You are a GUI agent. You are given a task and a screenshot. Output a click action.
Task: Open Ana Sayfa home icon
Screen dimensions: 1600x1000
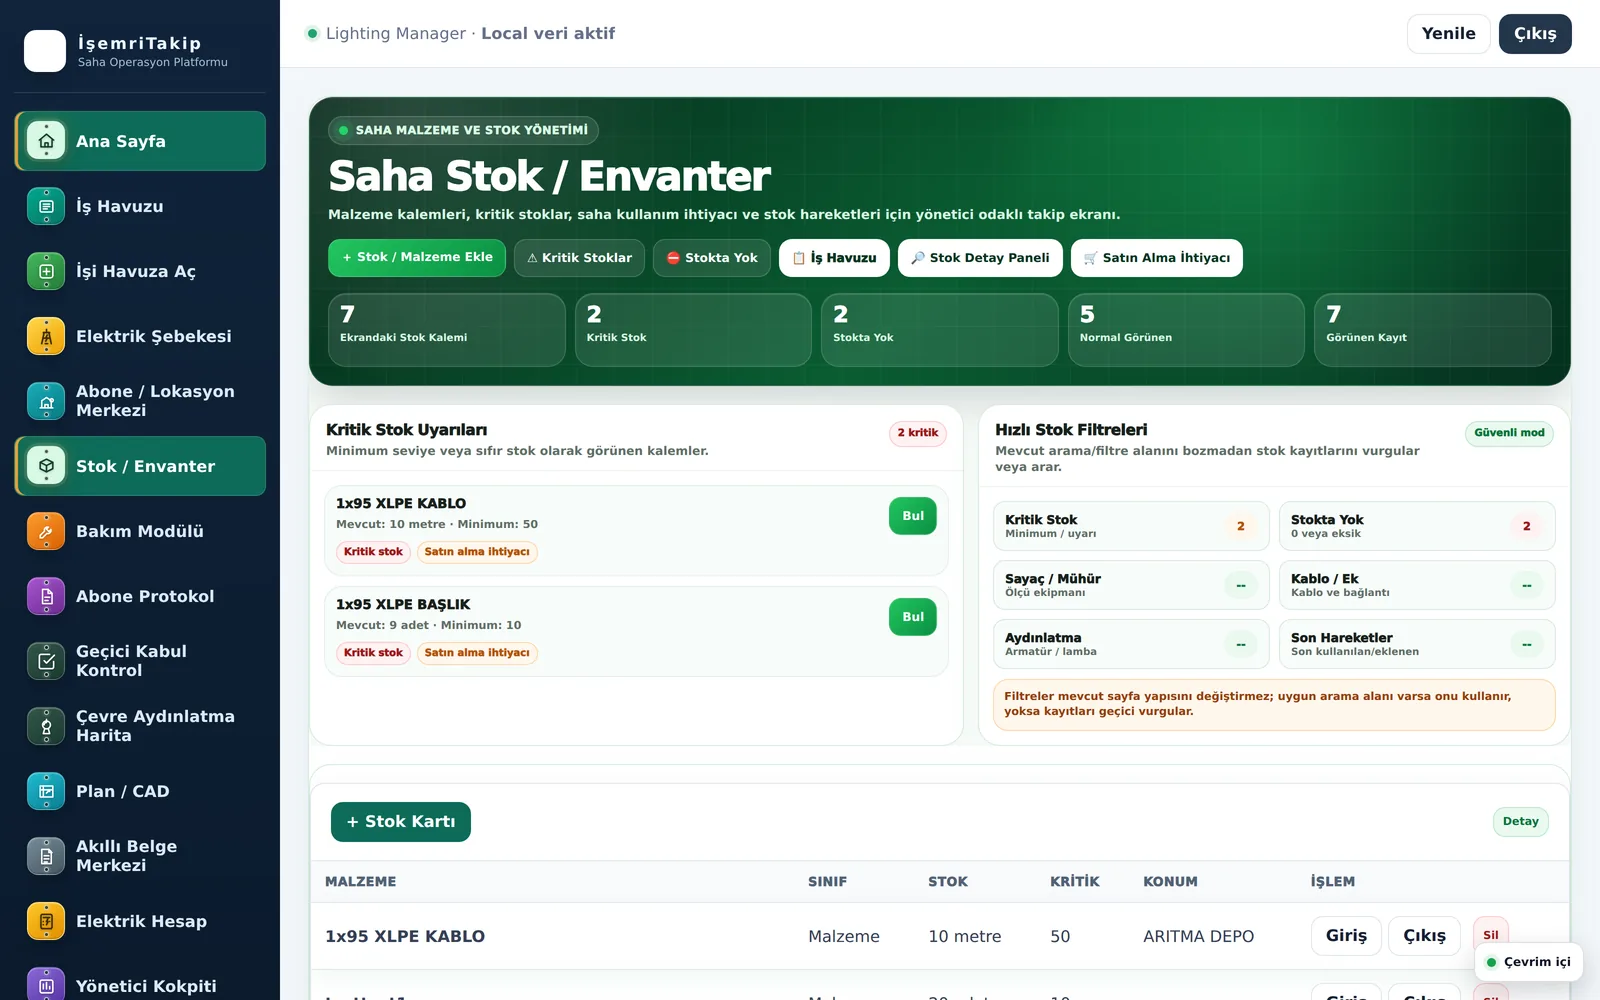coord(46,141)
